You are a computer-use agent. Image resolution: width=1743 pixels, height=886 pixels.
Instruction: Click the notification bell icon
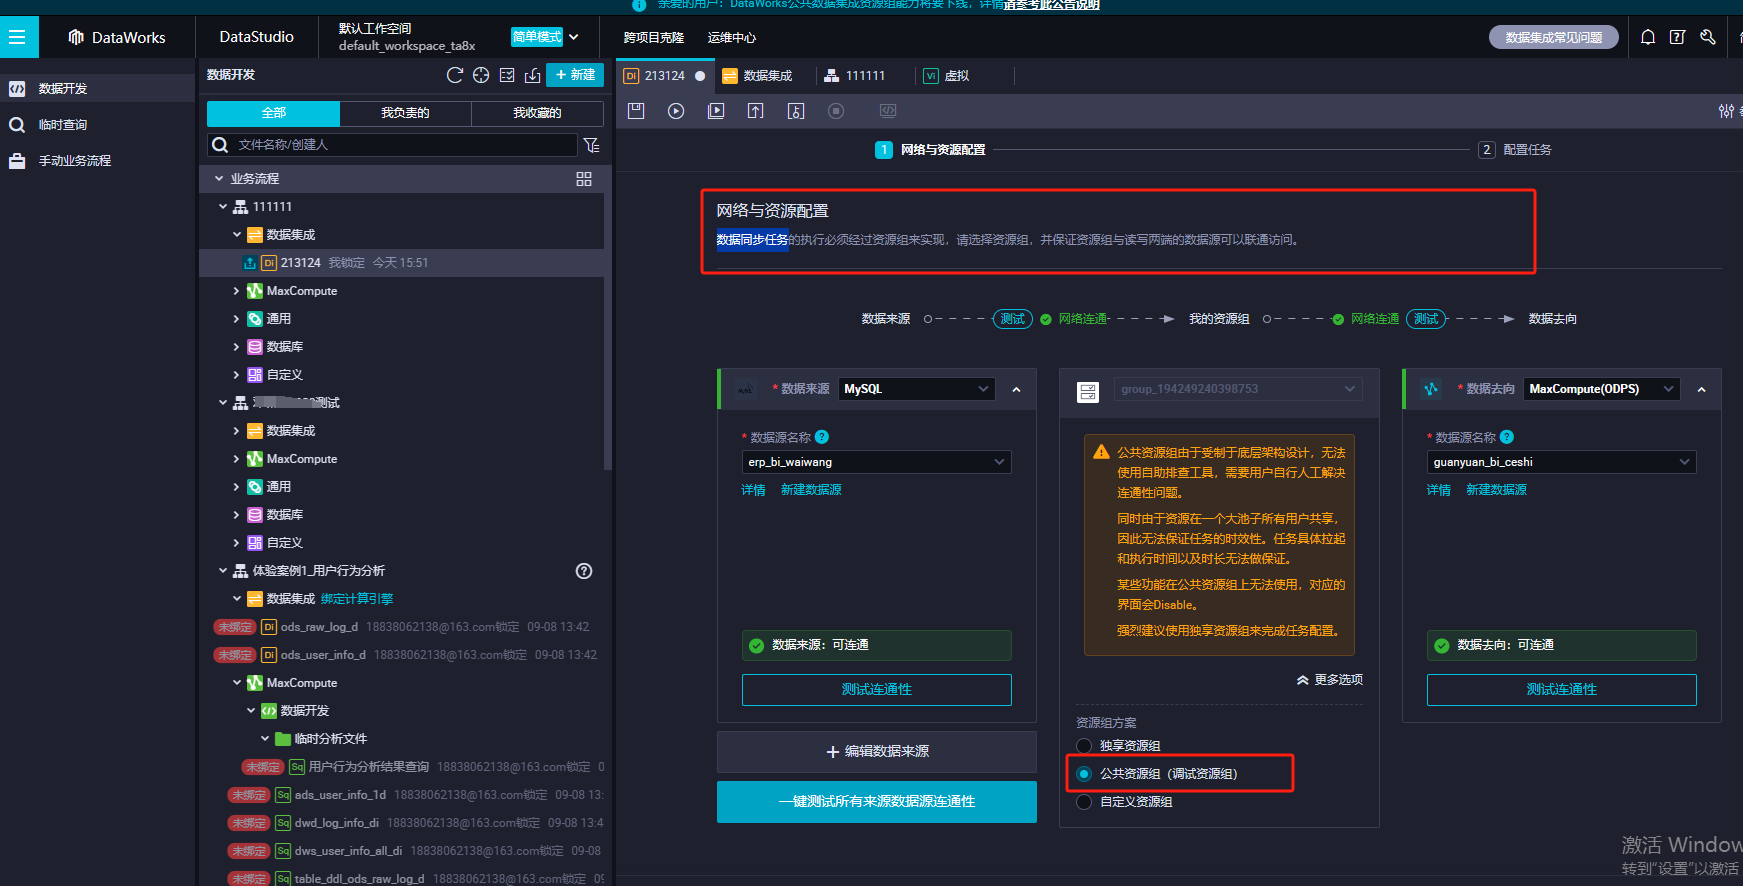[x=1648, y=37]
